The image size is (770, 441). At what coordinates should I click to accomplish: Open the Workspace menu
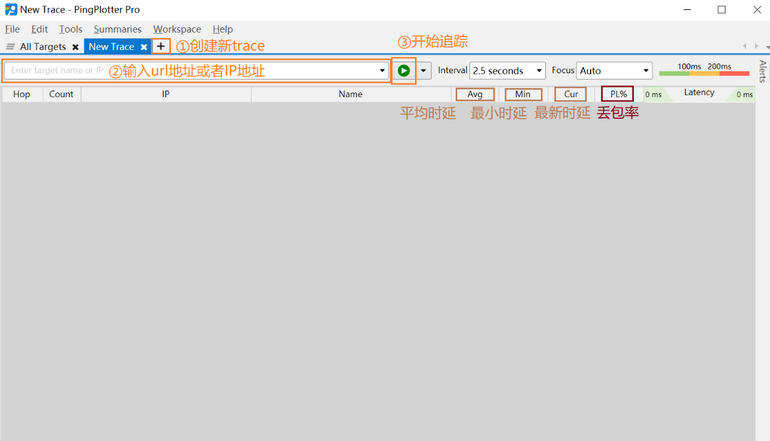177,29
